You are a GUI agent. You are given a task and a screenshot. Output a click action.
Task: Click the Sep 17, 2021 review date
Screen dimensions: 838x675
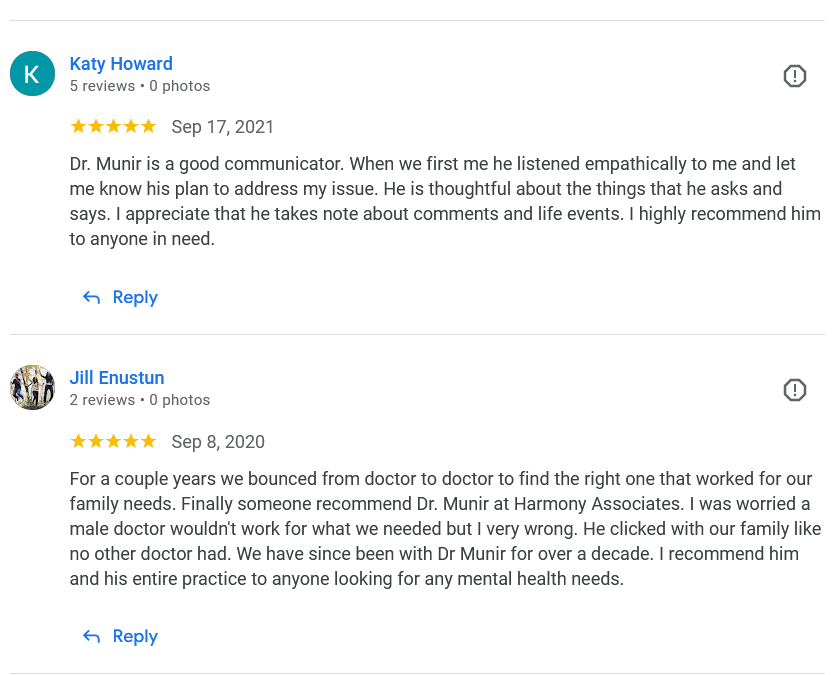[223, 127]
